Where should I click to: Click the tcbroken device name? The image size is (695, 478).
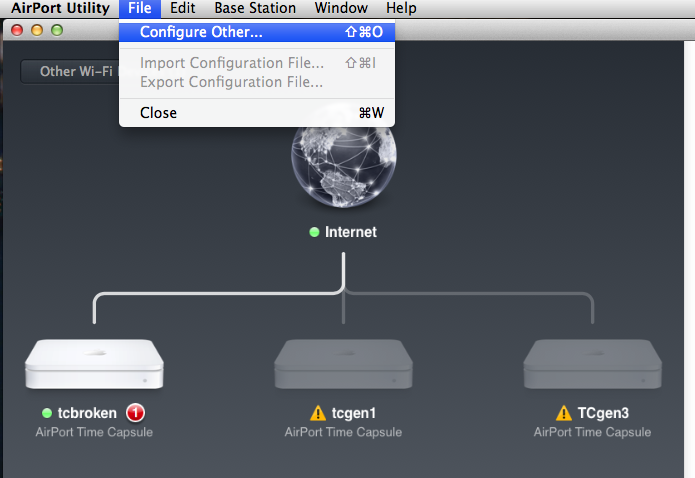(x=87, y=413)
